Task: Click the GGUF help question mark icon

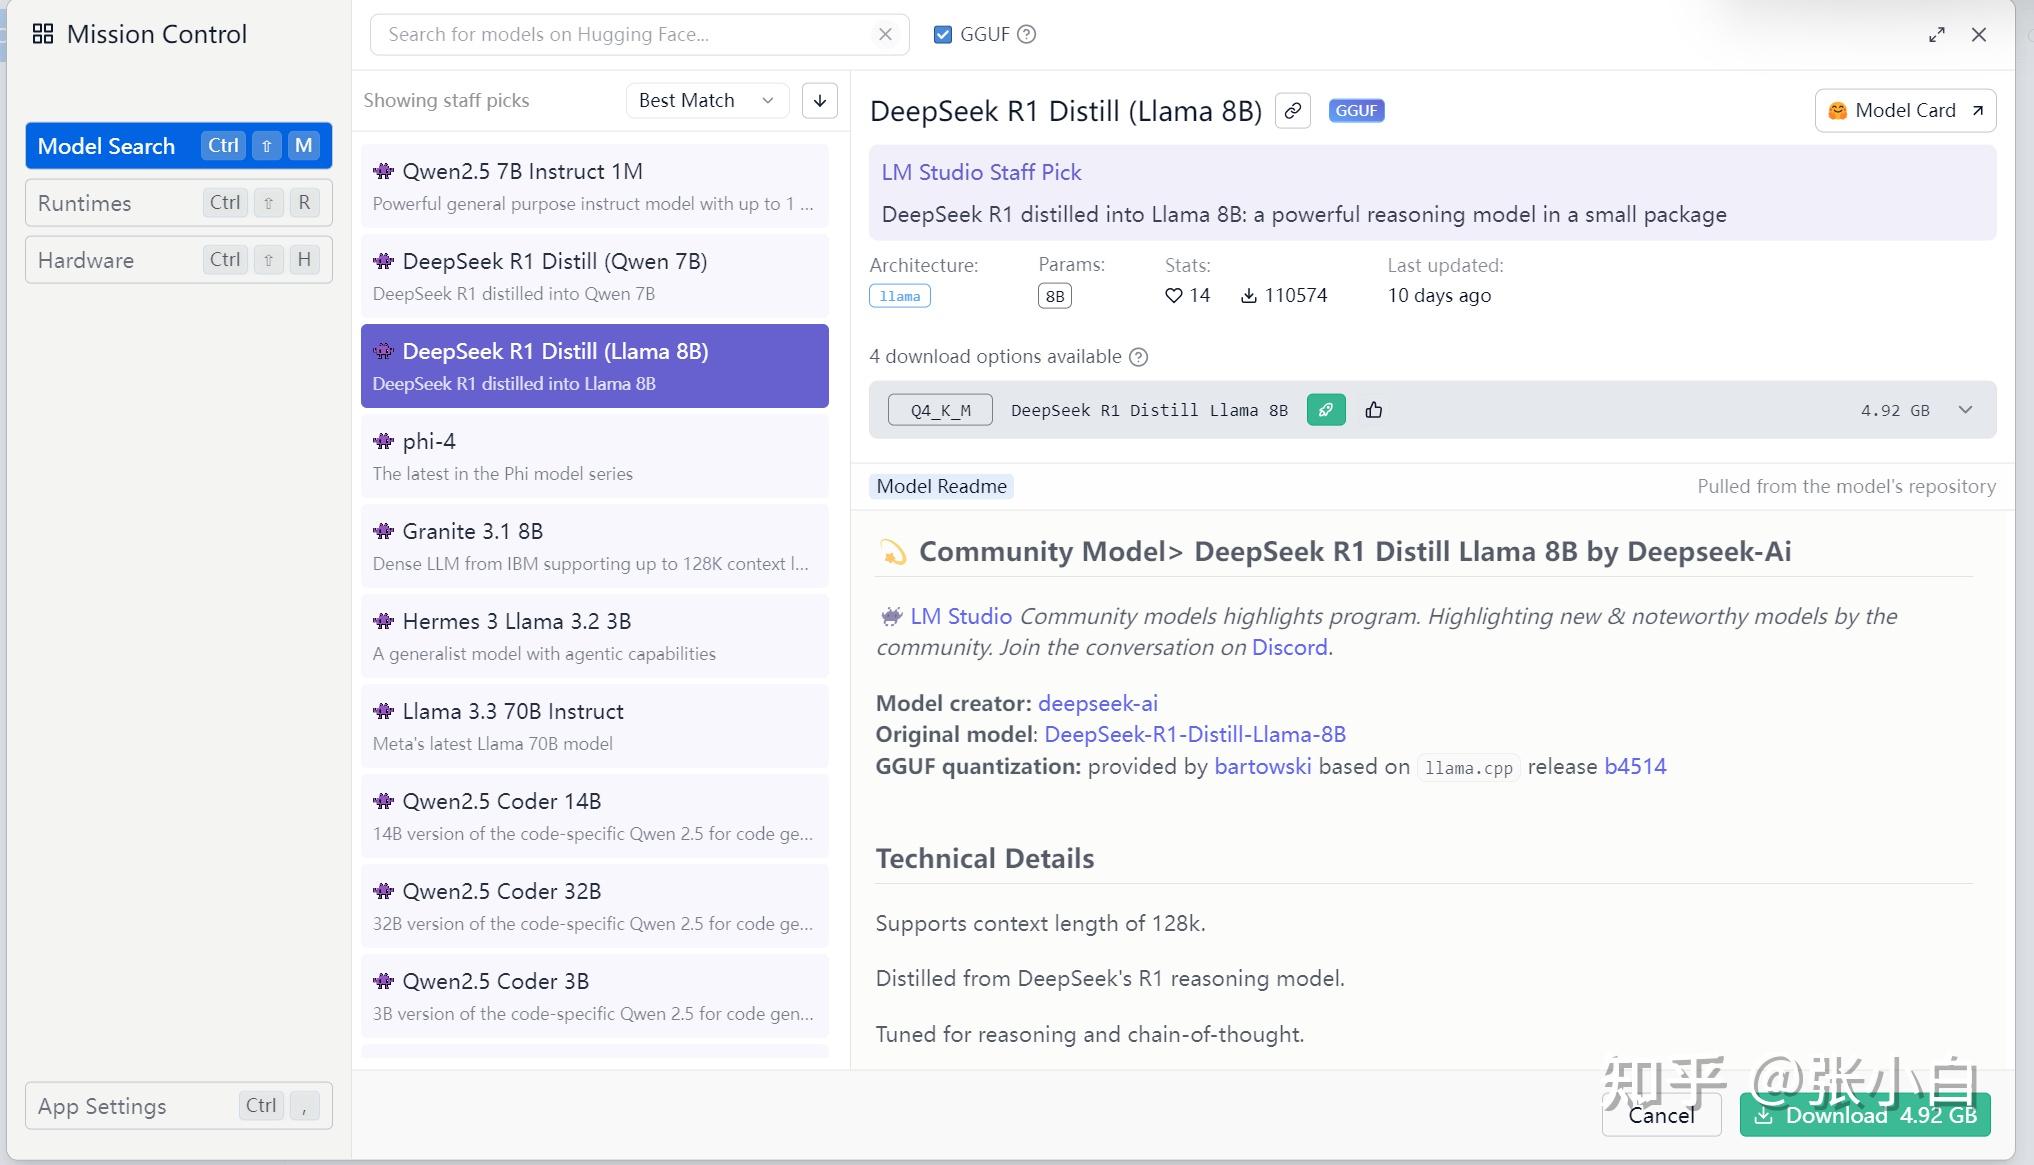Action: click(x=1026, y=34)
